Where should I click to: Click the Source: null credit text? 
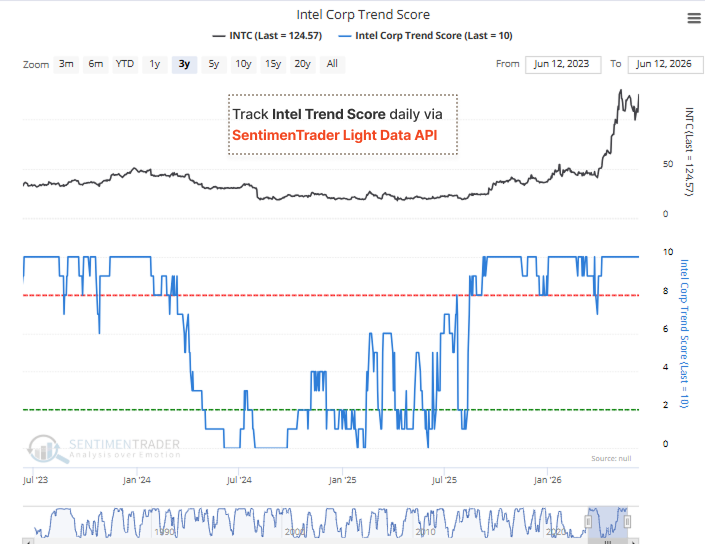point(611,459)
